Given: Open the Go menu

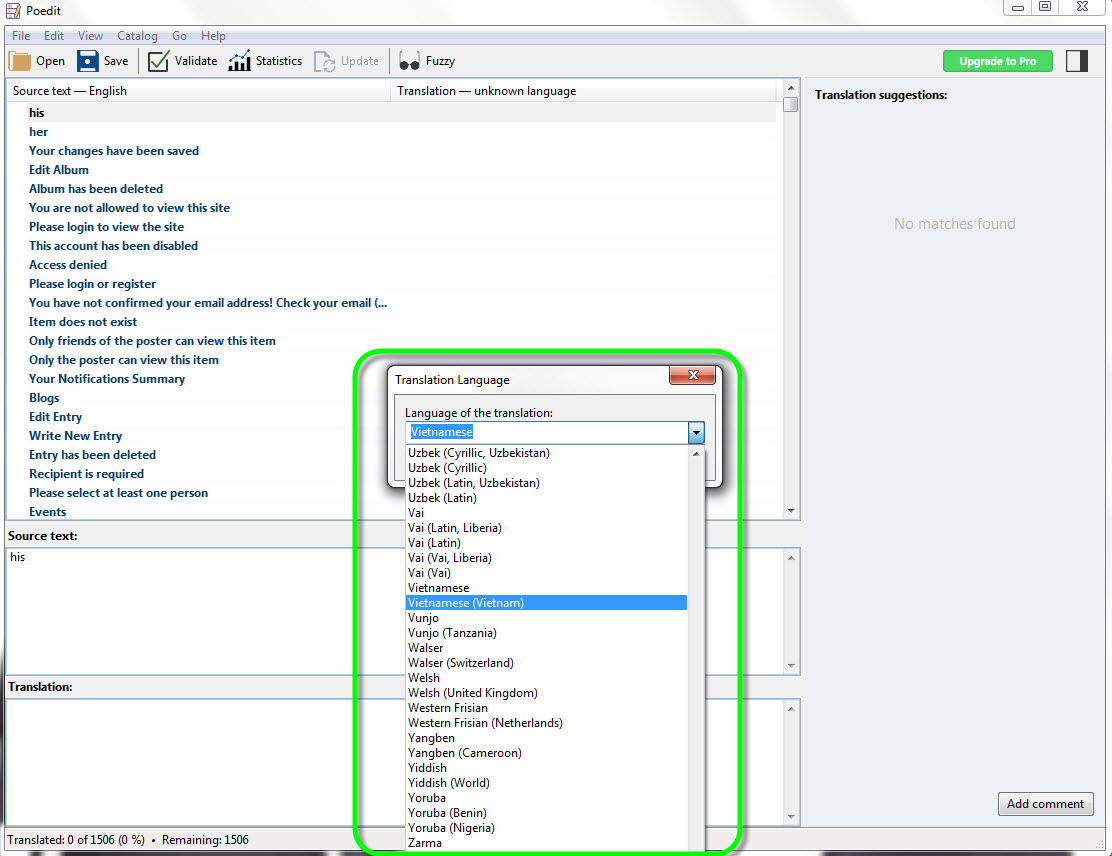Looking at the screenshot, I should click(179, 36).
